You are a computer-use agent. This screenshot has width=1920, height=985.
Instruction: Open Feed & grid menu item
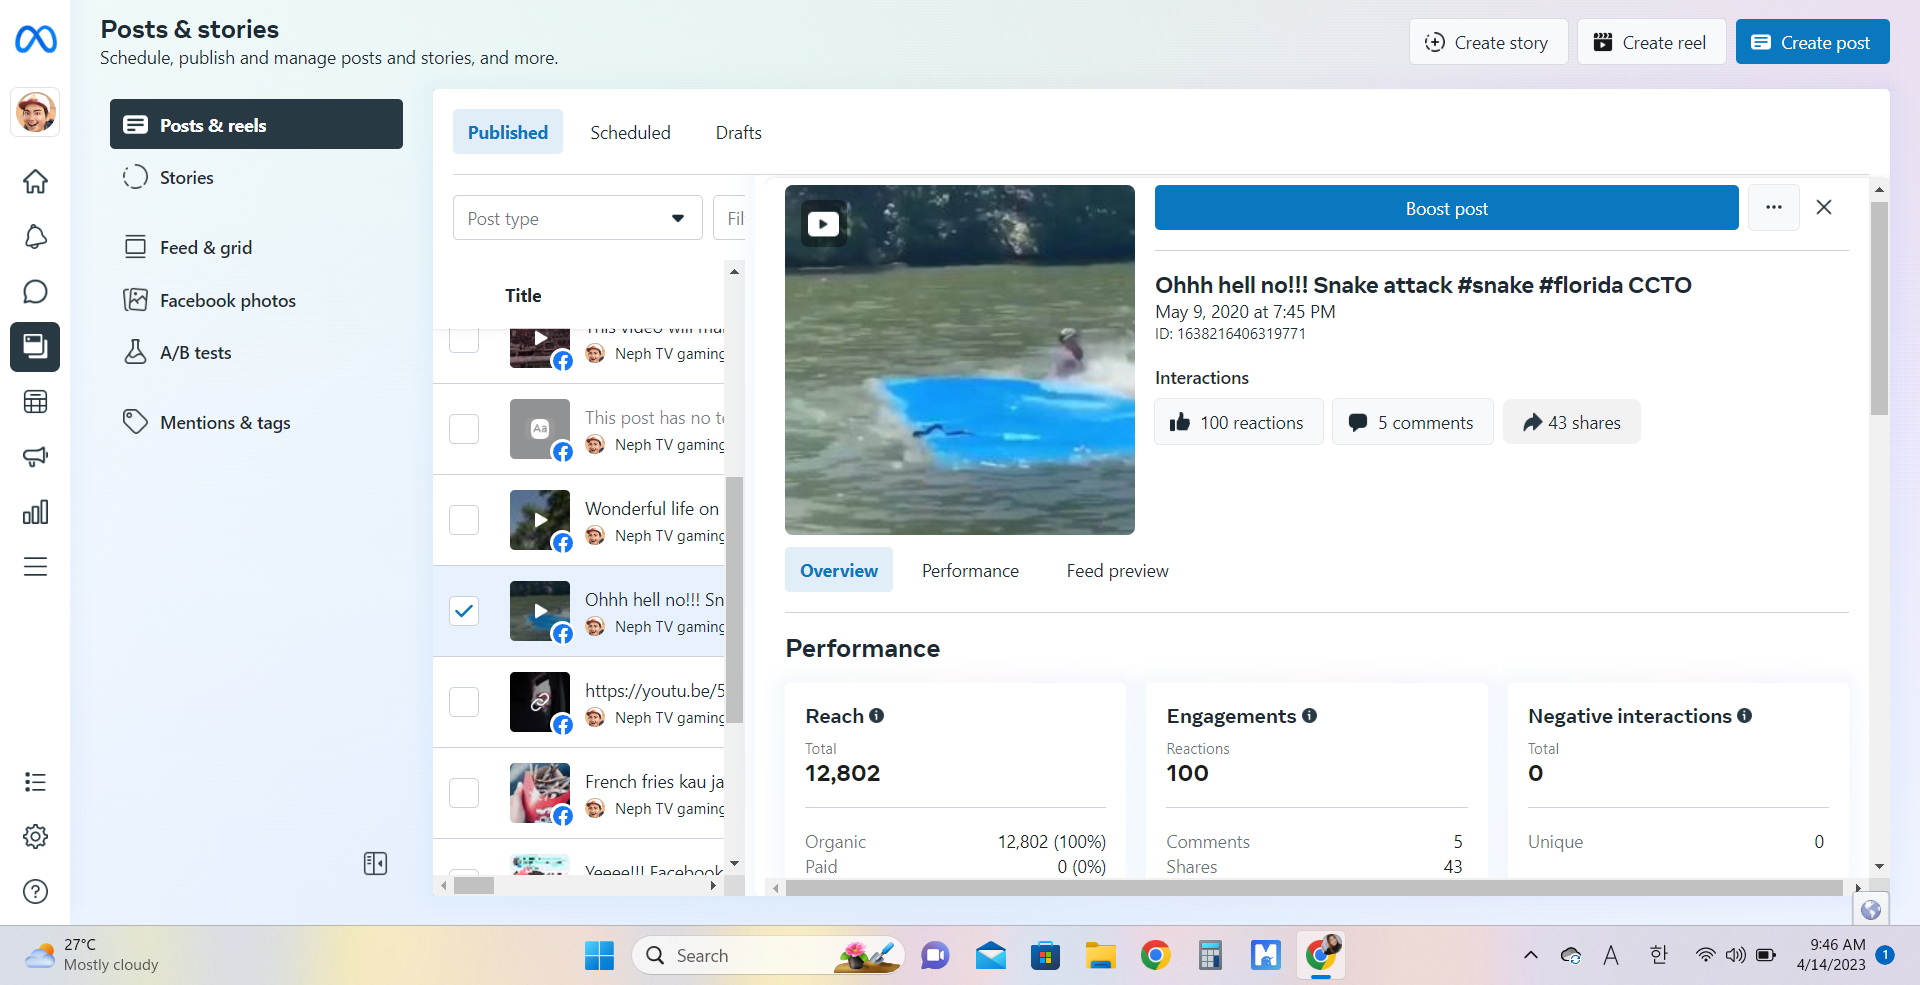(x=256, y=247)
